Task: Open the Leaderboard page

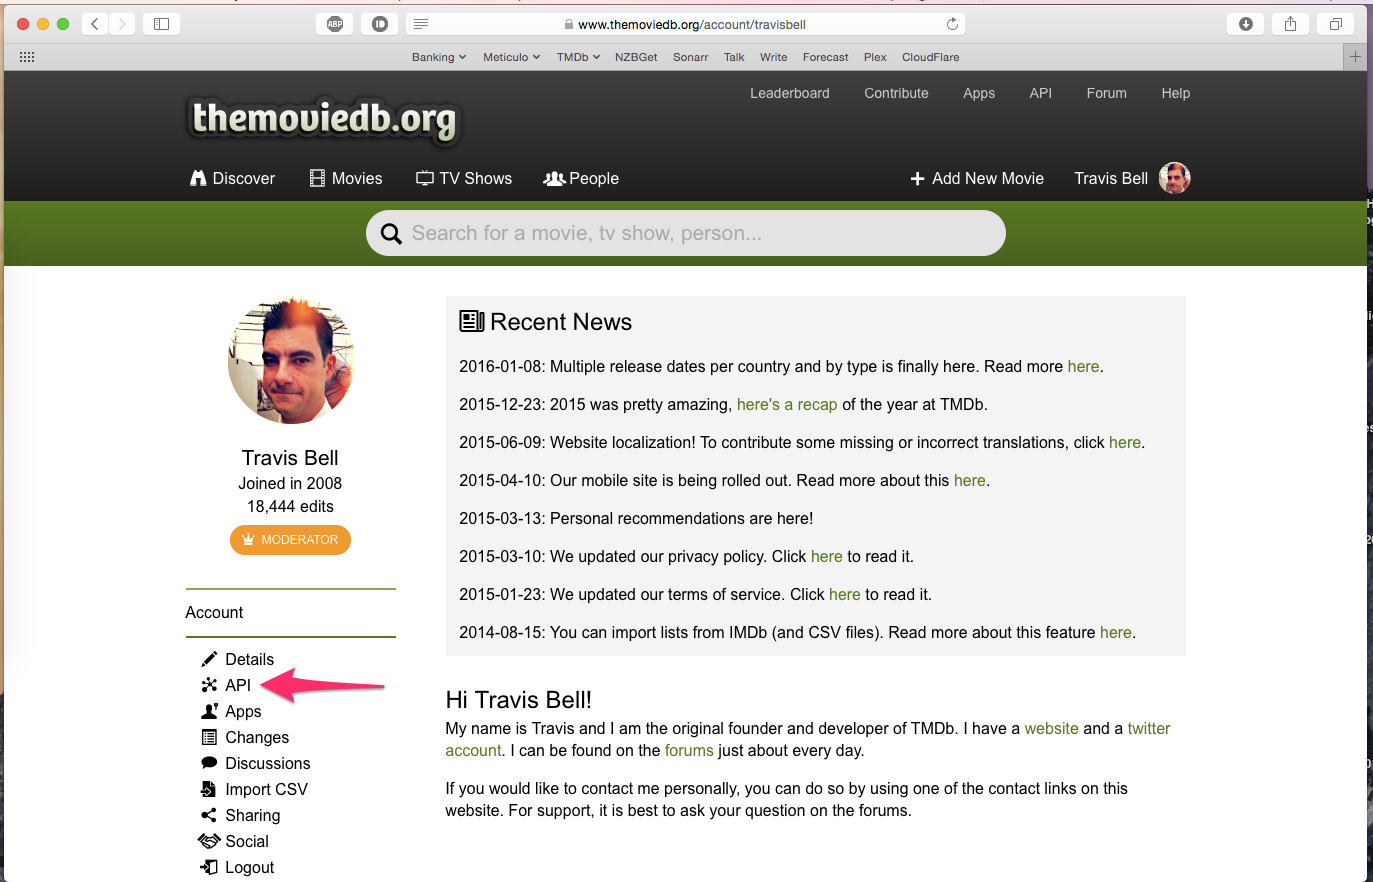Action: [790, 93]
